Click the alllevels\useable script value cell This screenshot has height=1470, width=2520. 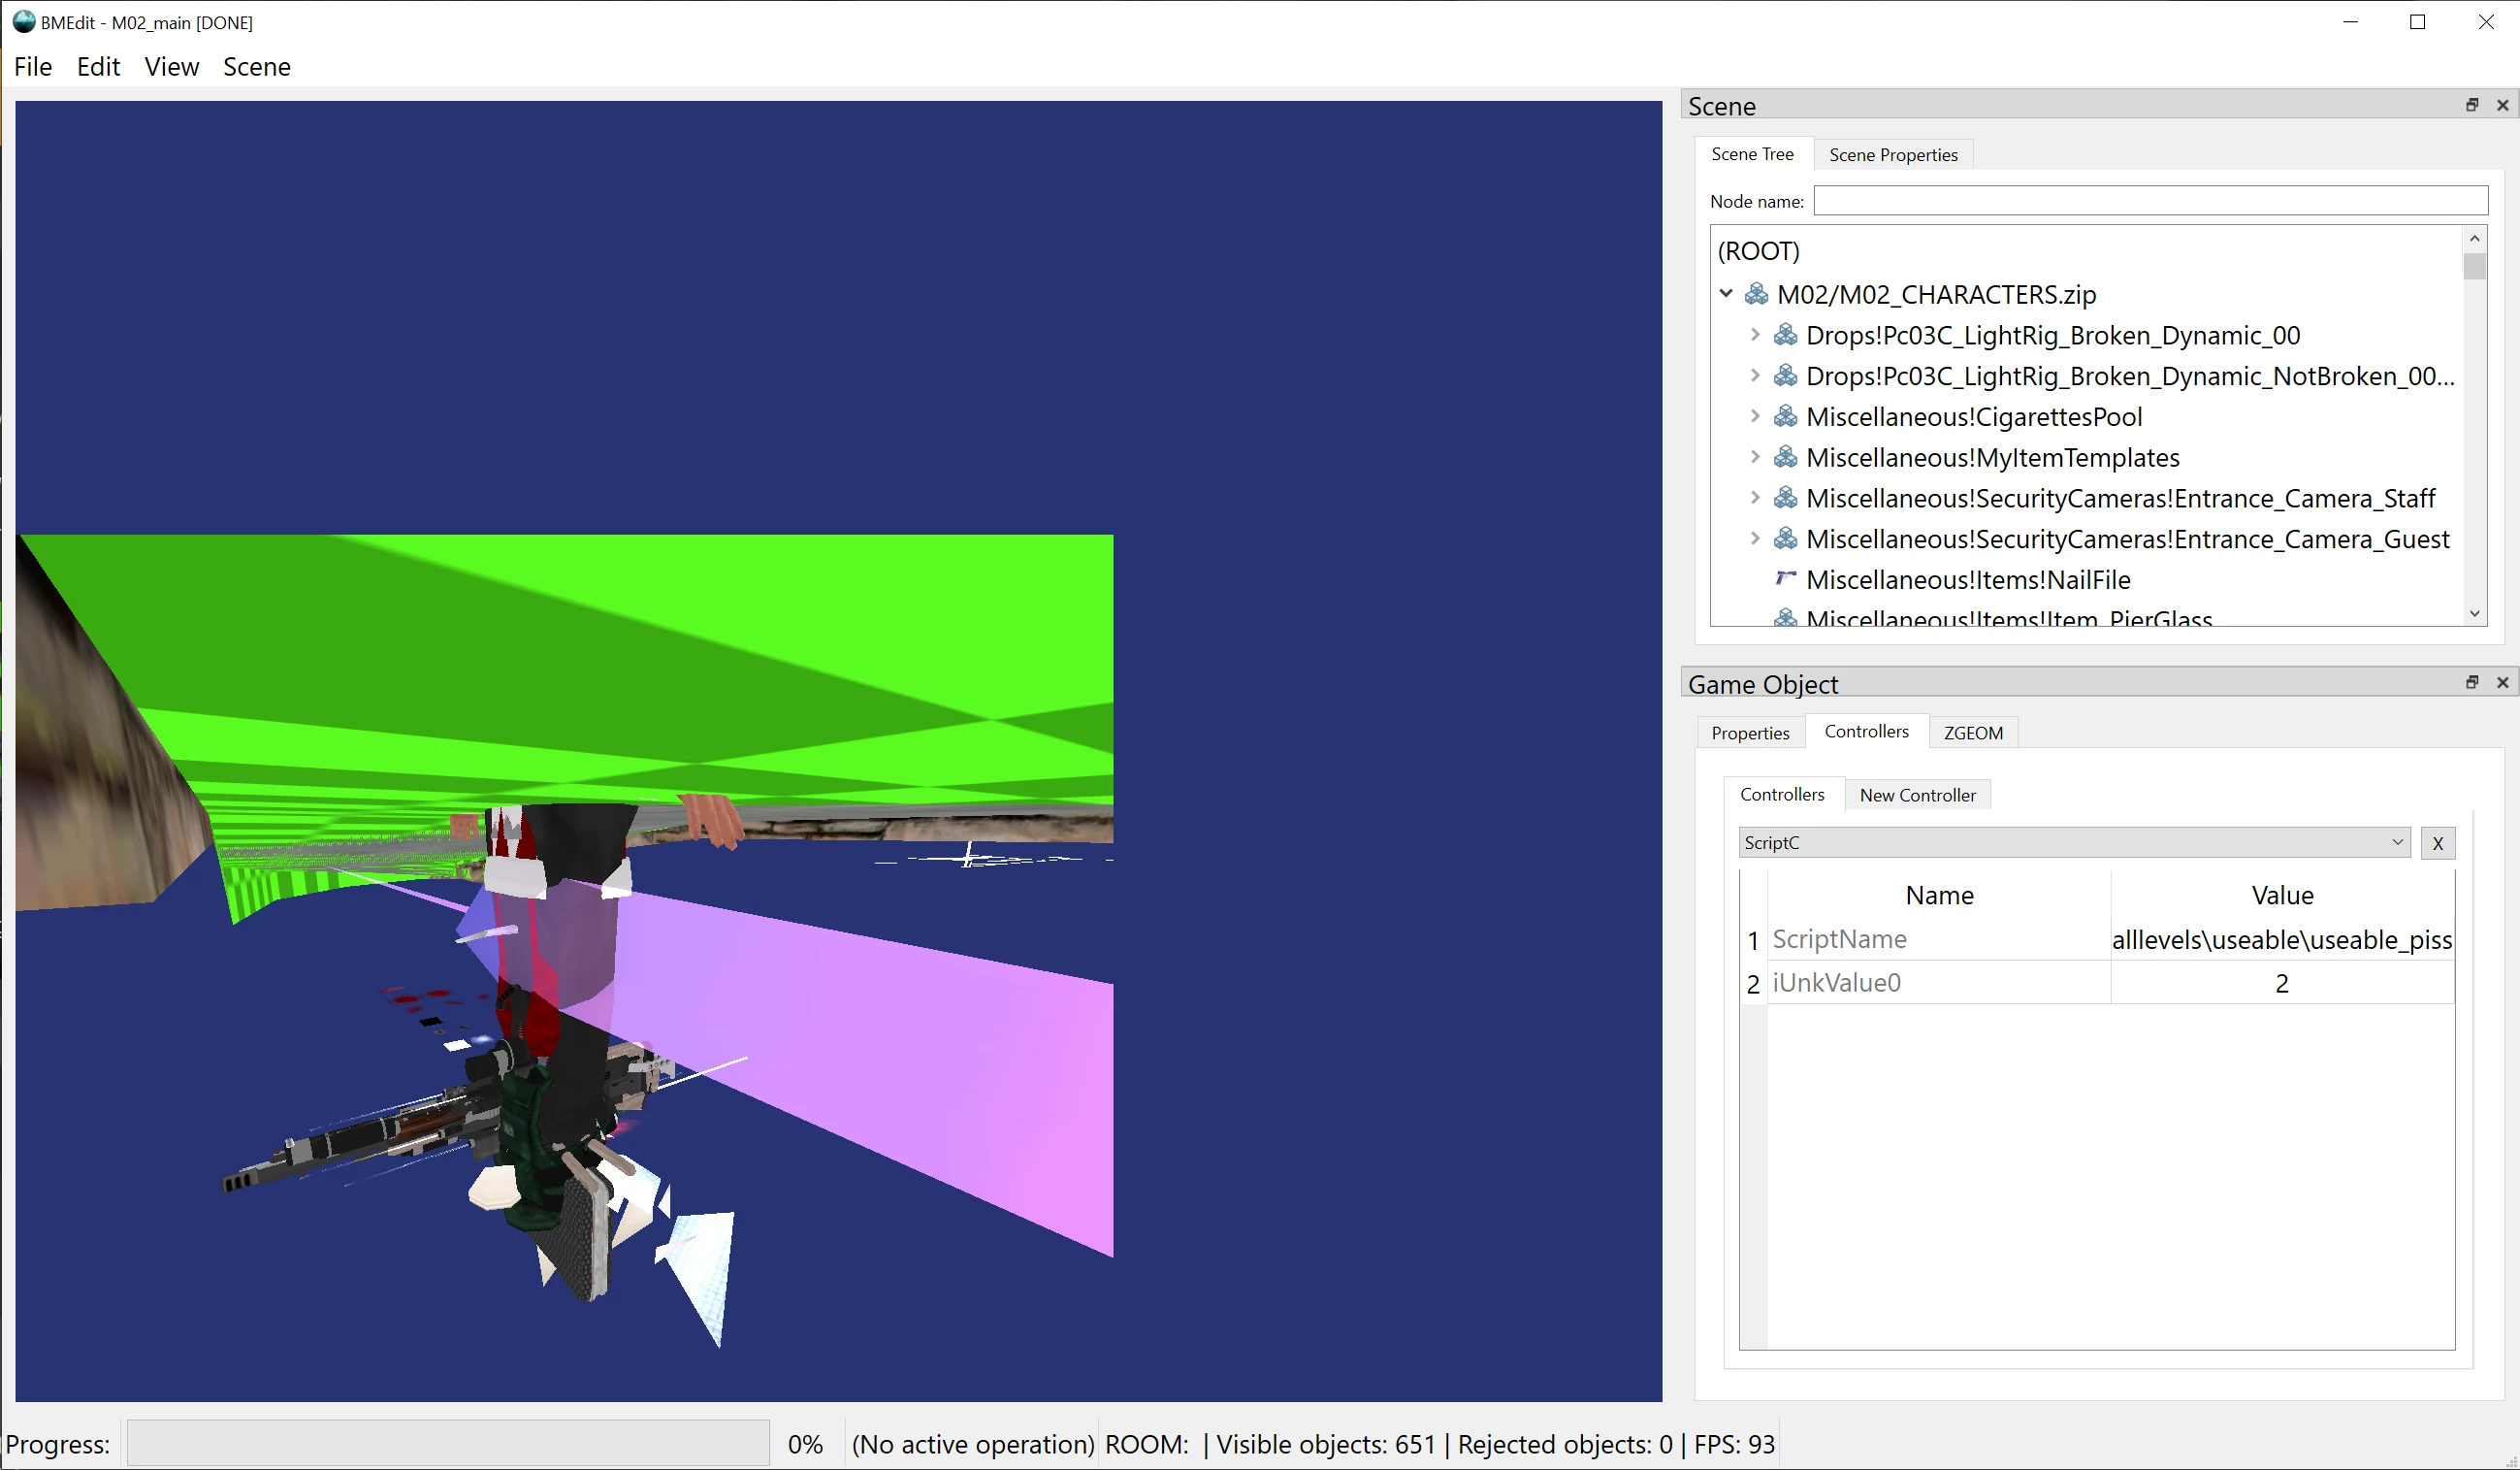(2282, 939)
